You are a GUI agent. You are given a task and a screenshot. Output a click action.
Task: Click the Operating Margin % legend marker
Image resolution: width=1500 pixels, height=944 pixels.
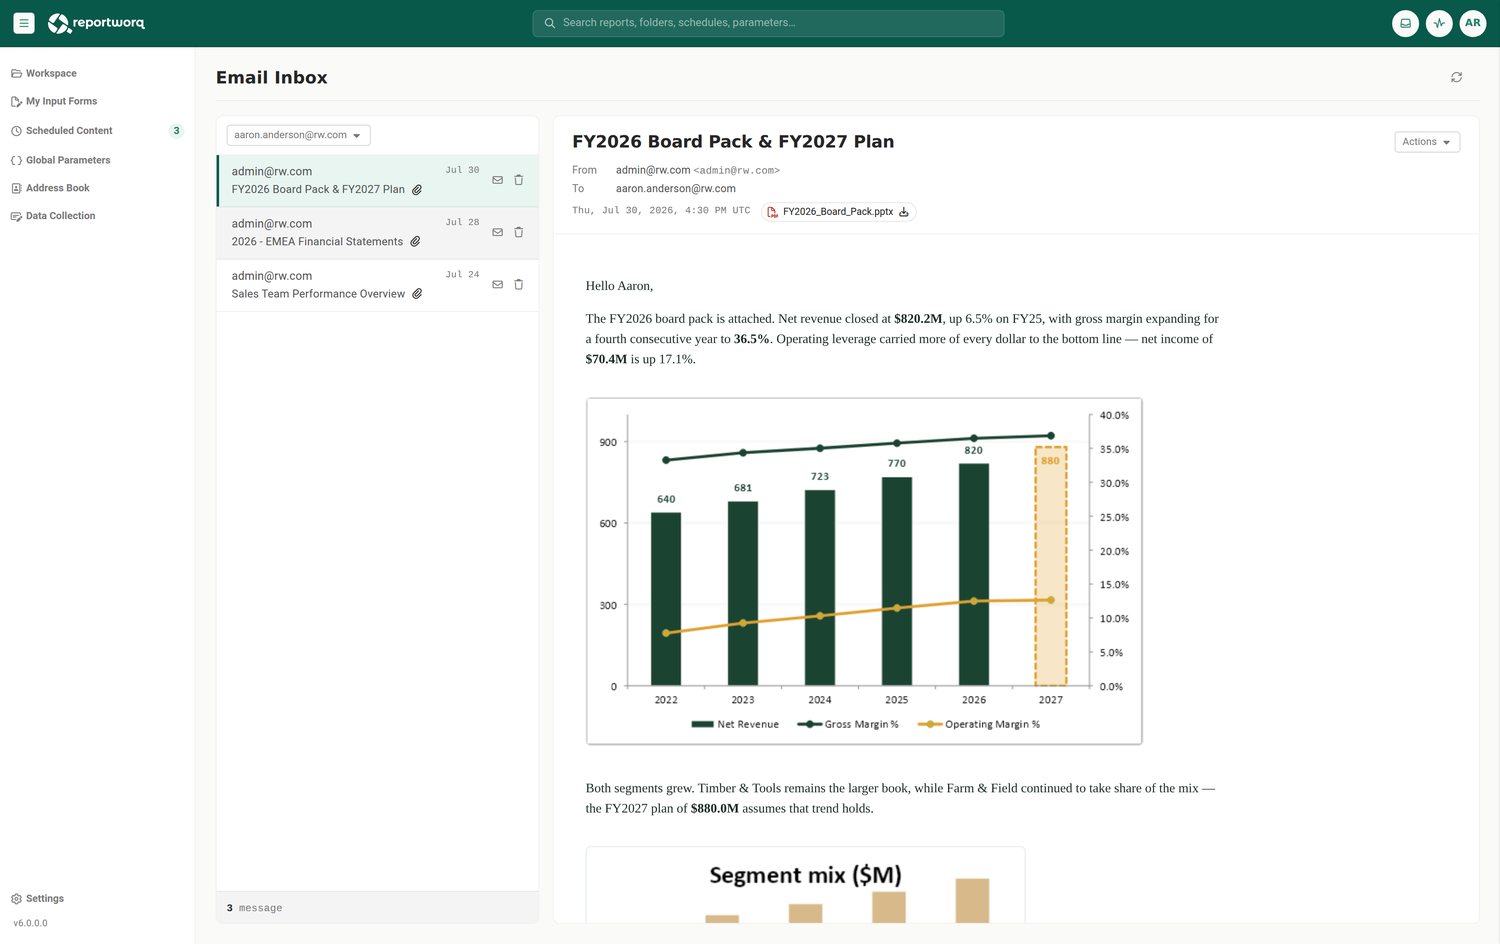coord(930,724)
